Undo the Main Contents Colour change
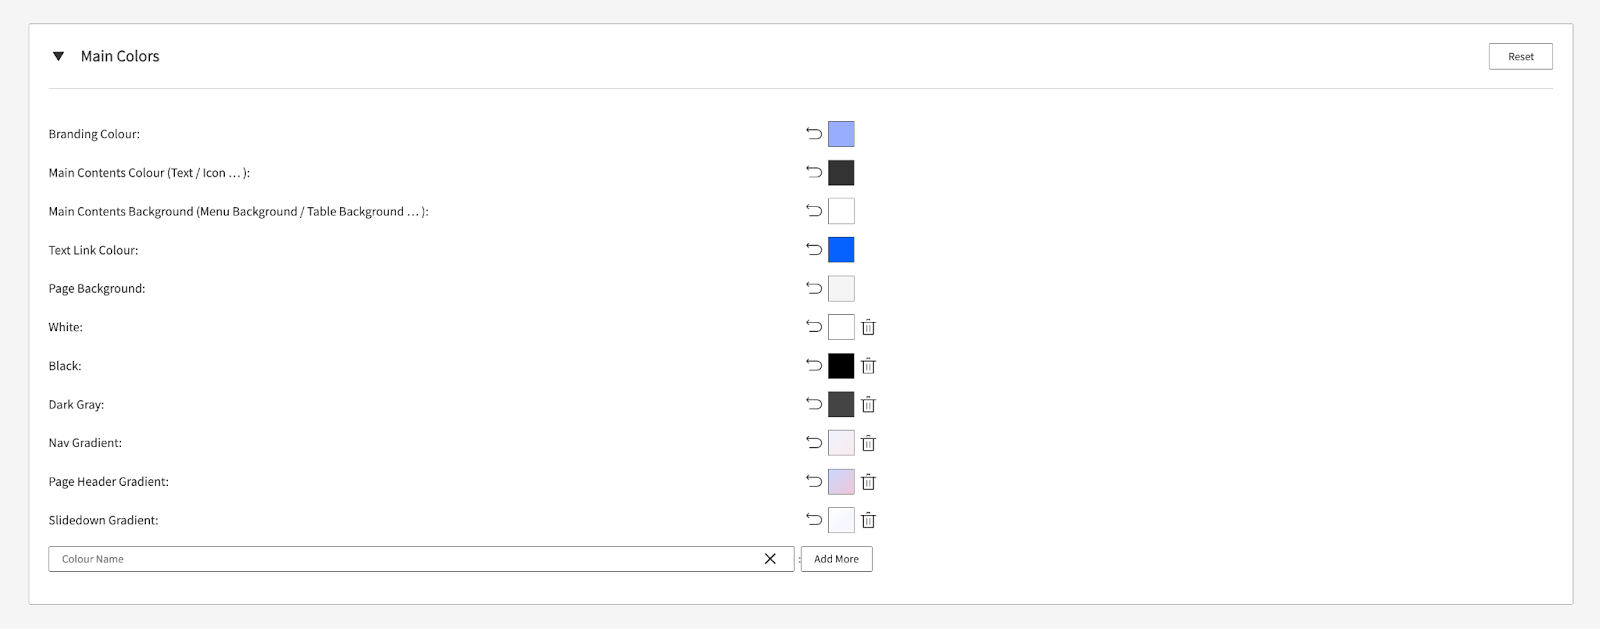 pyautogui.click(x=814, y=172)
